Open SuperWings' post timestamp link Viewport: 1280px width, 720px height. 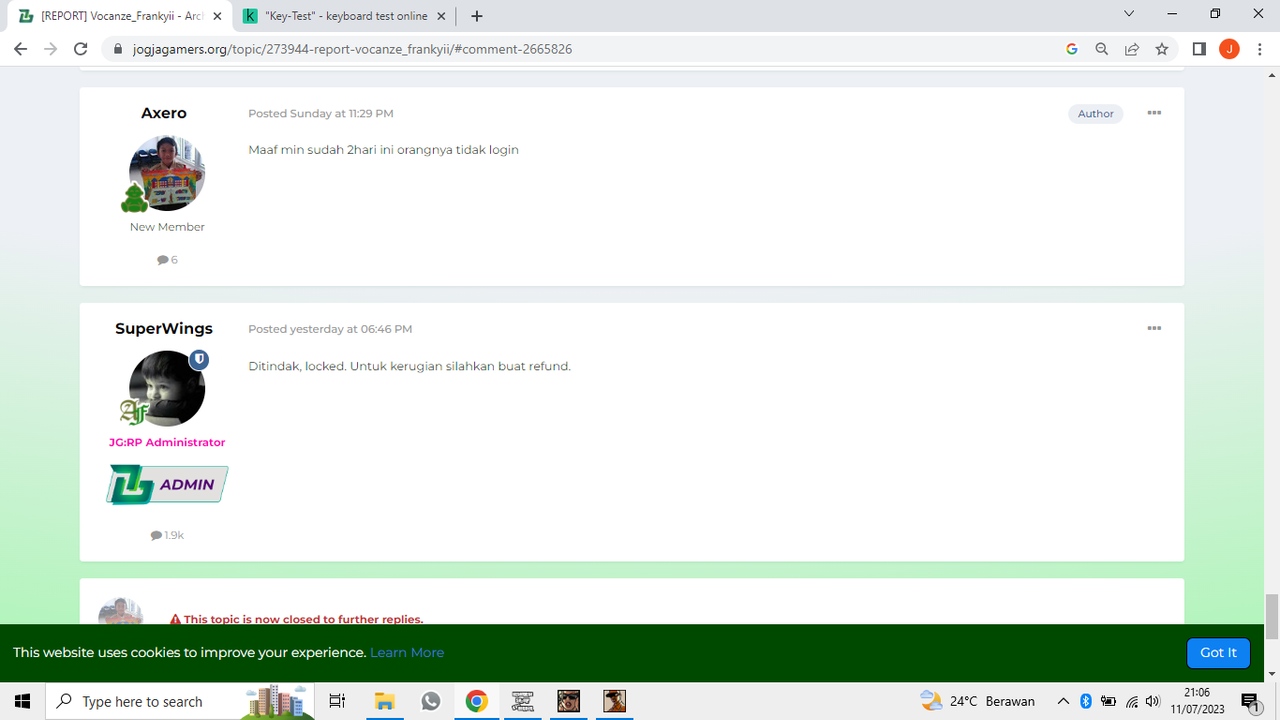pos(330,329)
